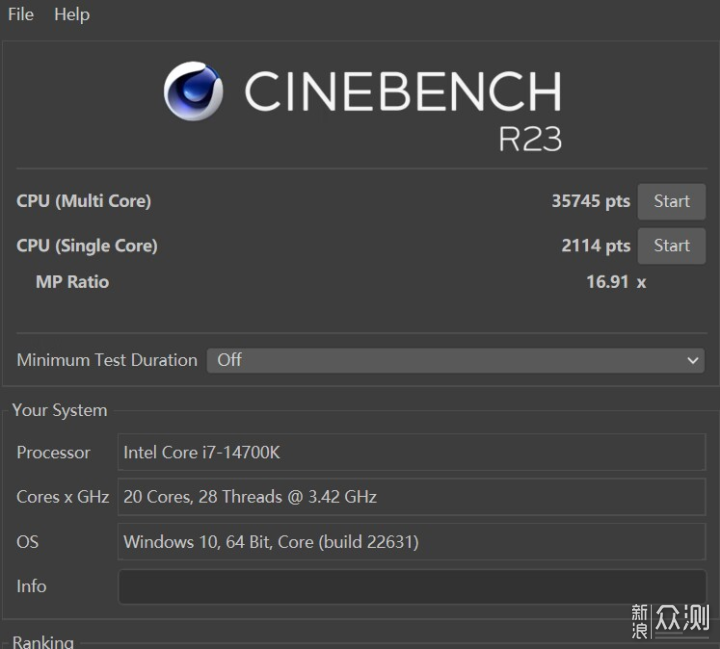
Task: Open the Help menu
Action: point(72,15)
